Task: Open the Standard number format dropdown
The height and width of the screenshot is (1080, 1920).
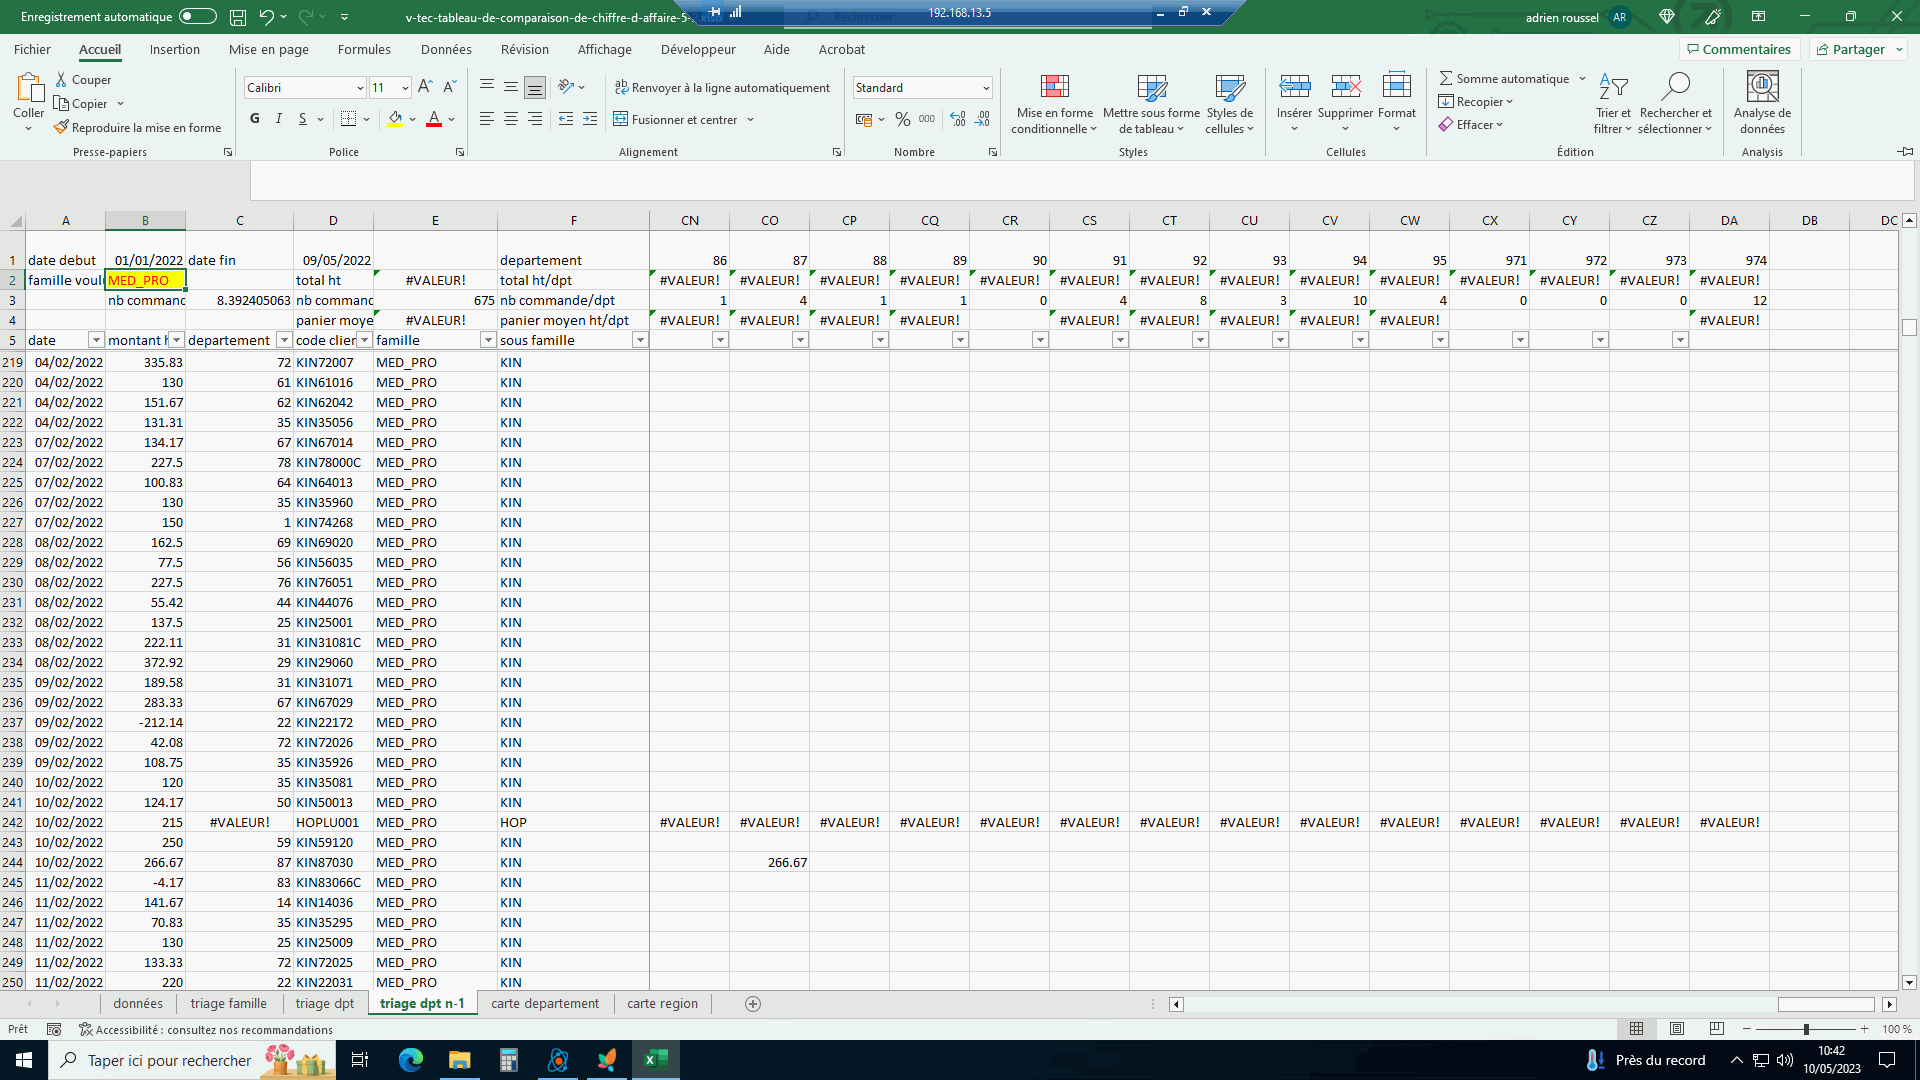Action: pos(985,88)
